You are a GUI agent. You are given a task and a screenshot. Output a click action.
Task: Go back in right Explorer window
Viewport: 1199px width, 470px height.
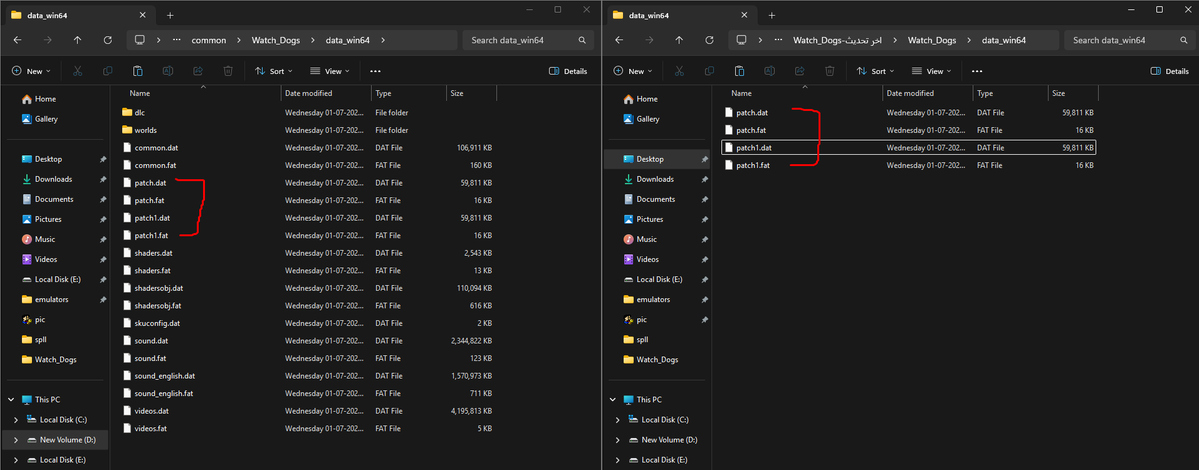click(x=619, y=41)
